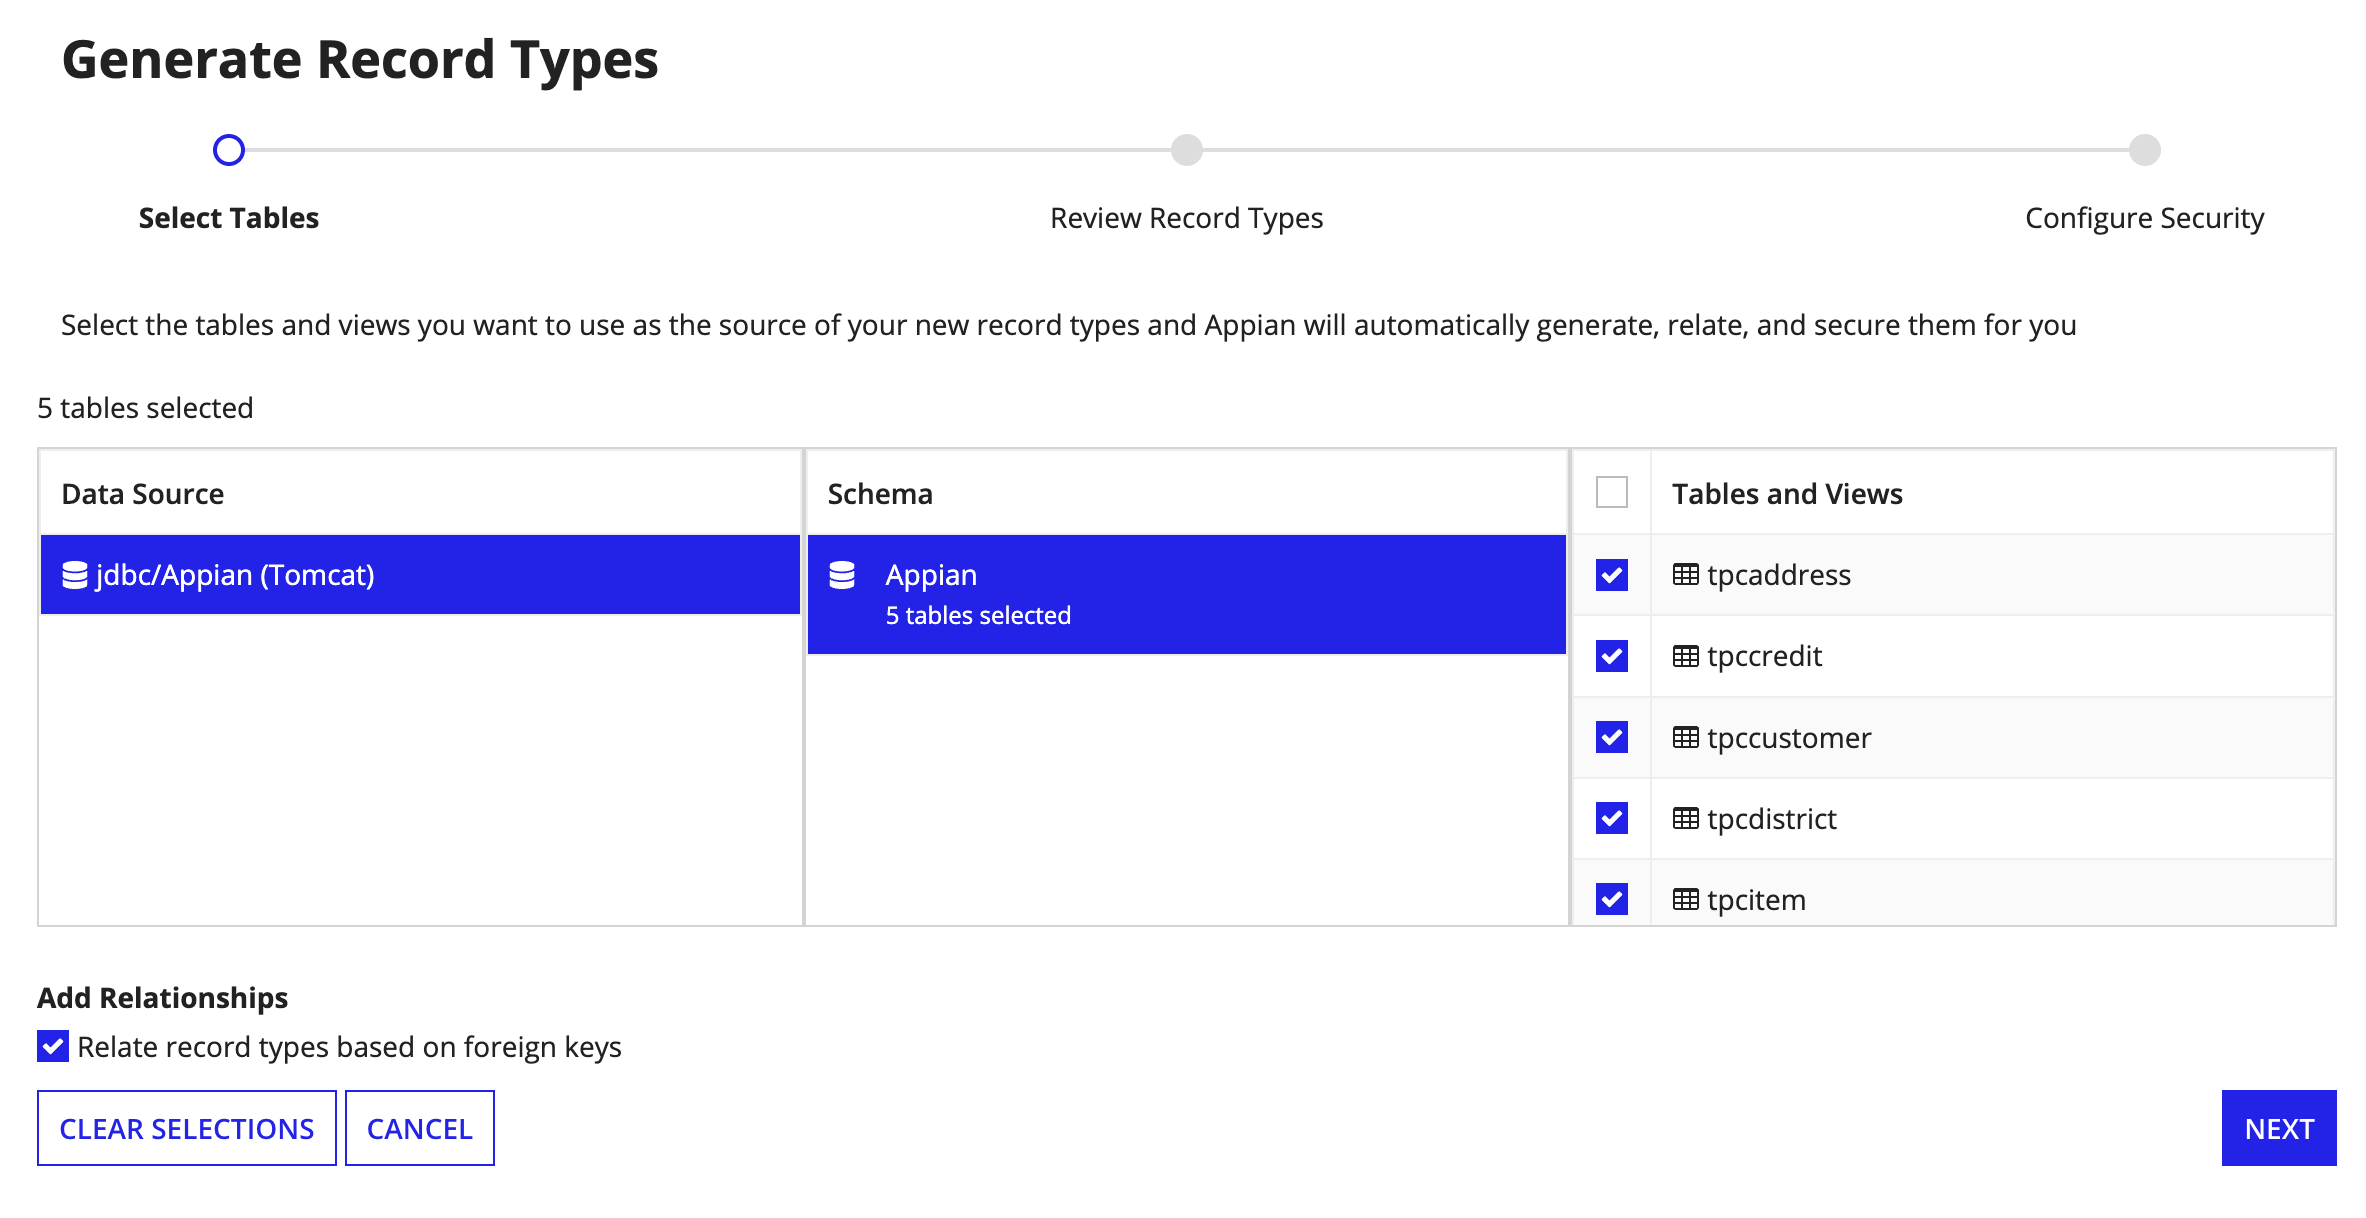
Task: Click the Add Relationships heading
Action: click(163, 998)
